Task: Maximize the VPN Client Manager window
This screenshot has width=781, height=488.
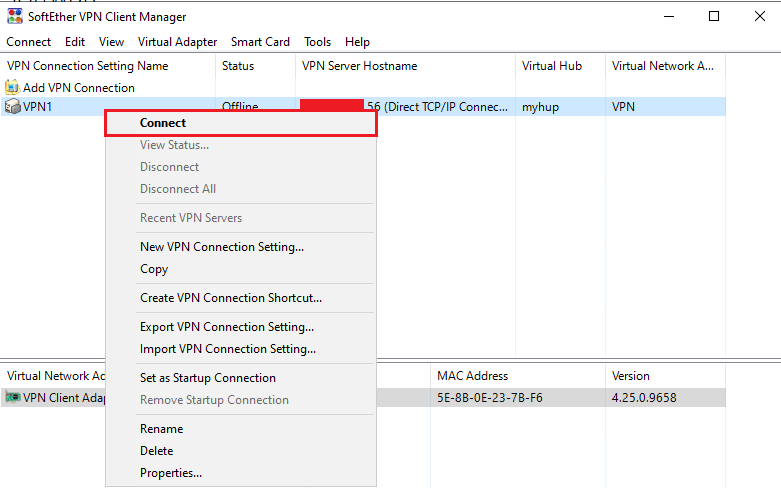Action: tap(714, 16)
